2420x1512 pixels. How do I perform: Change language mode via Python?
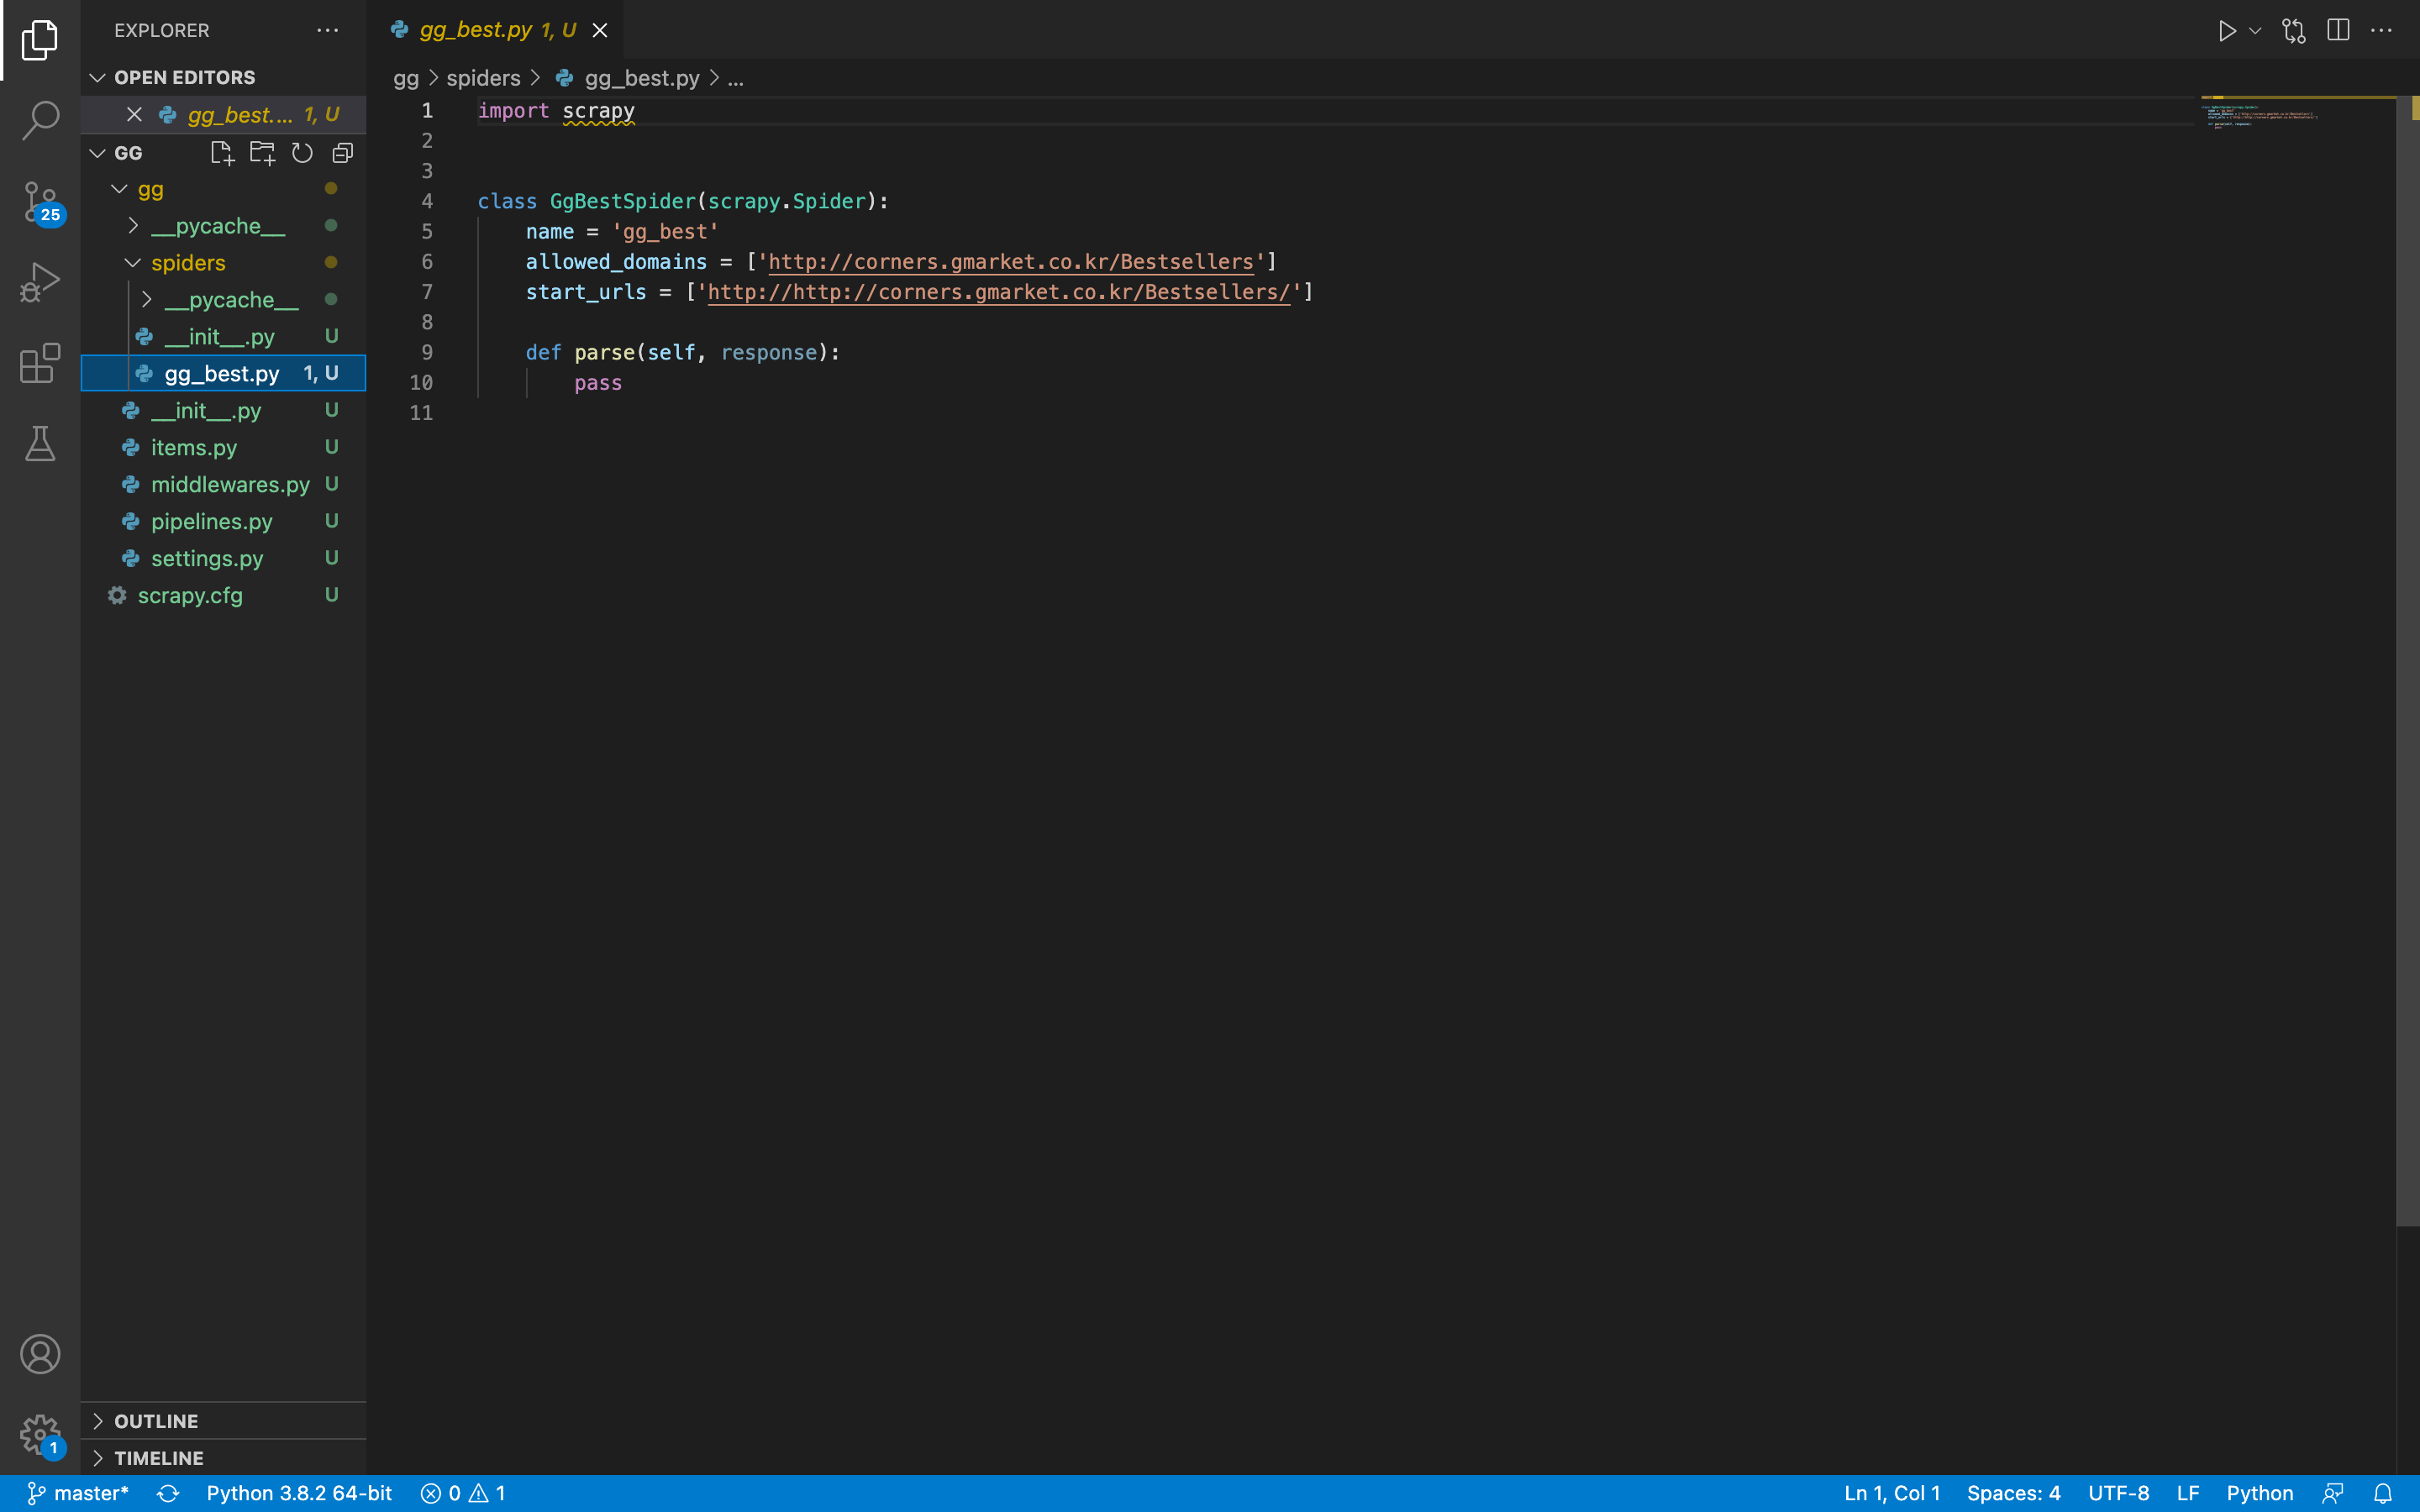click(x=2259, y=1493)
